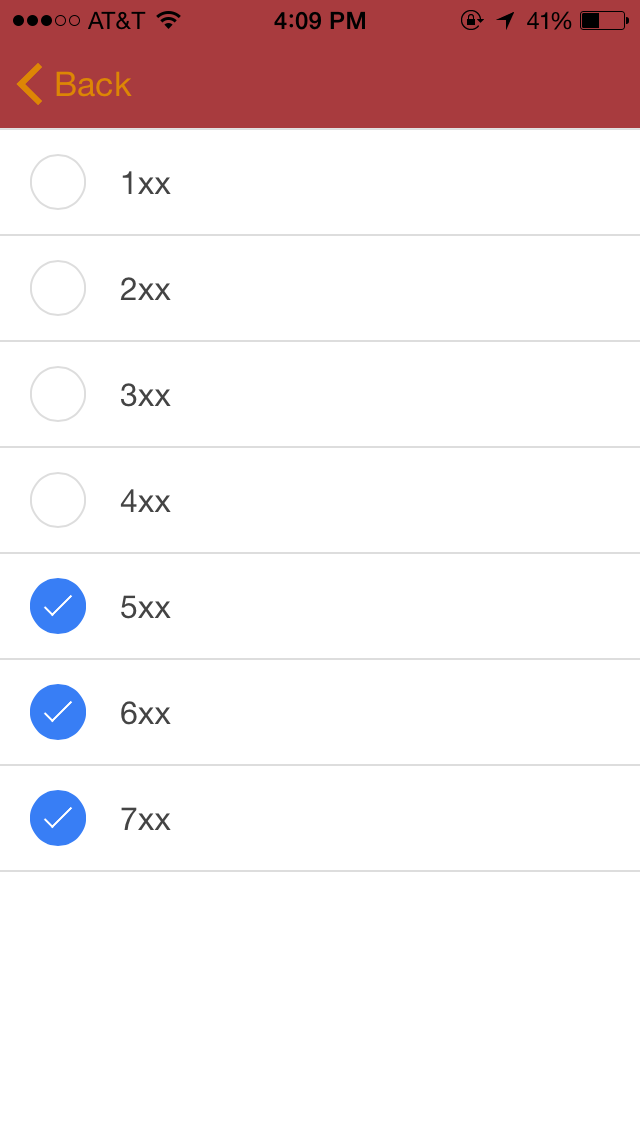
Task: Tap the 4xx label text
Action: pos(146,501)
